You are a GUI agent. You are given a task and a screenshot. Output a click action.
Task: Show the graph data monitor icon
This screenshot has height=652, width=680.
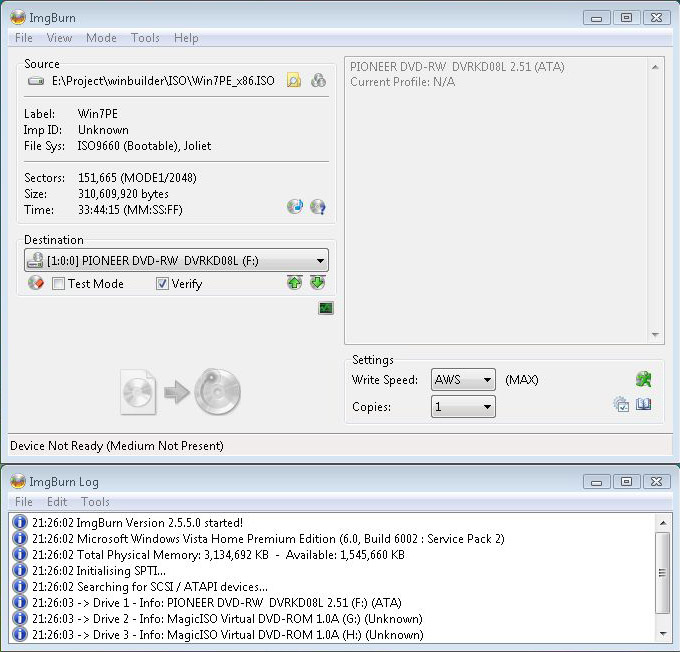click(326, 308)
